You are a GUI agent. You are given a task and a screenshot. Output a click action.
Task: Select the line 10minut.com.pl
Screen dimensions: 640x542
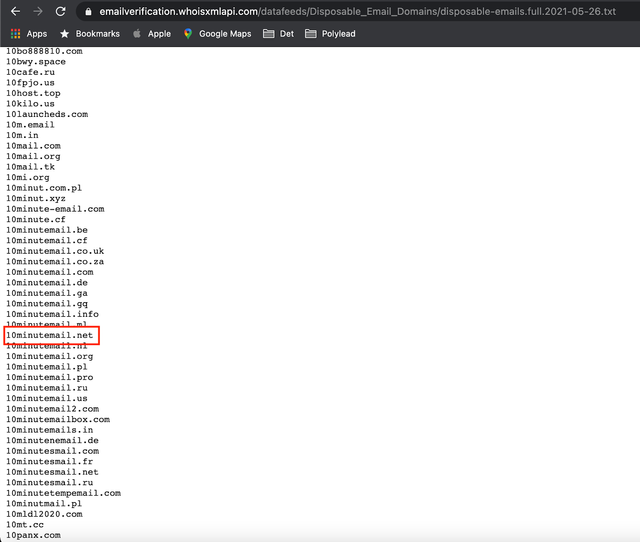point(44,188)
